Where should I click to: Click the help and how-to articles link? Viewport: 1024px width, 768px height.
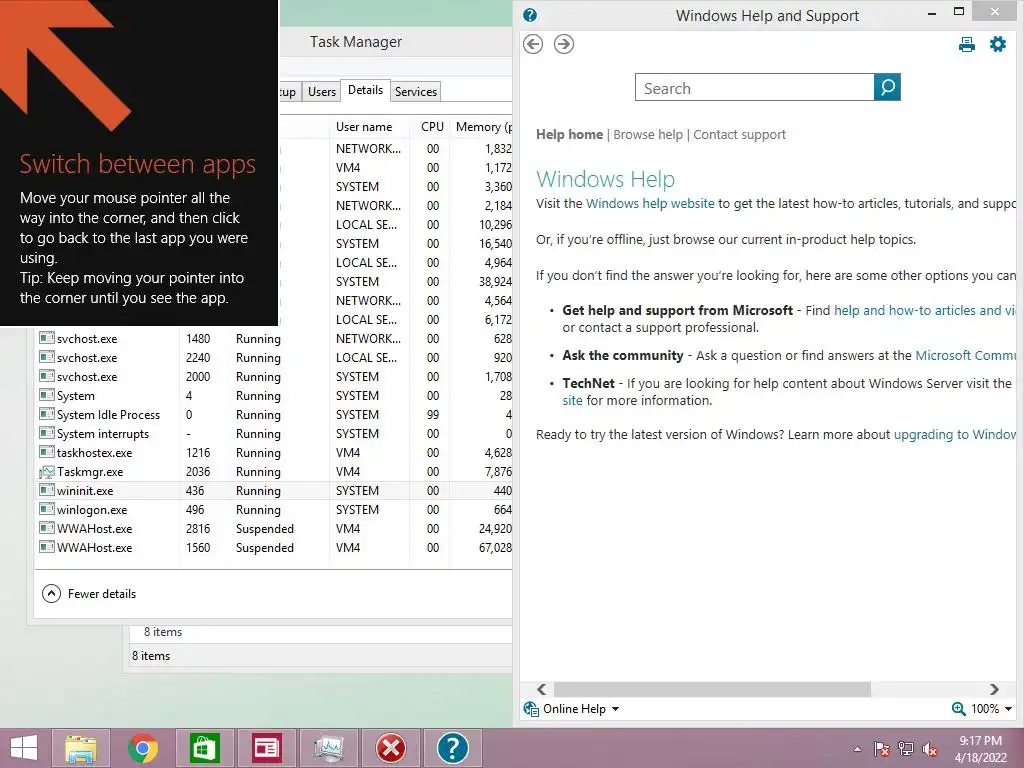[x=925, y=311]
